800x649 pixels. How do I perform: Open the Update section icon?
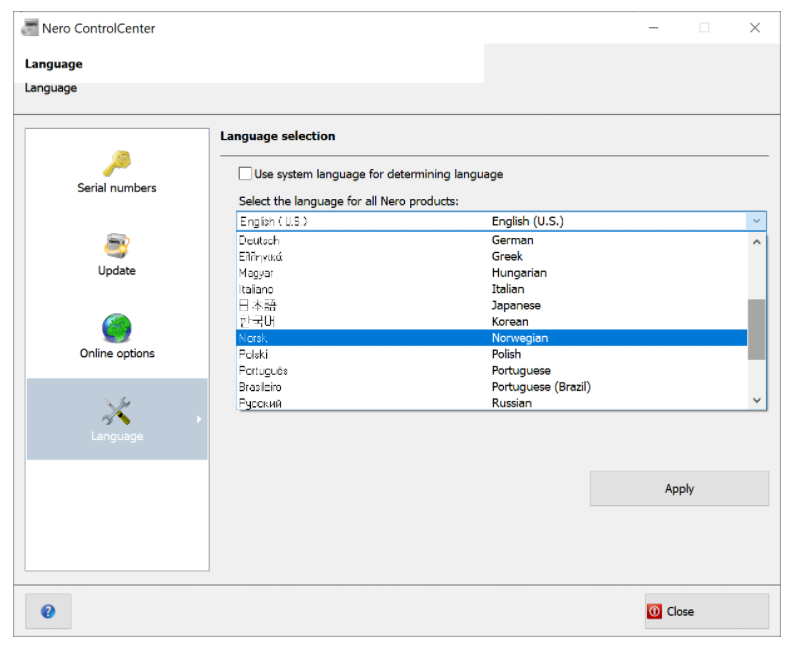(117, 246)
